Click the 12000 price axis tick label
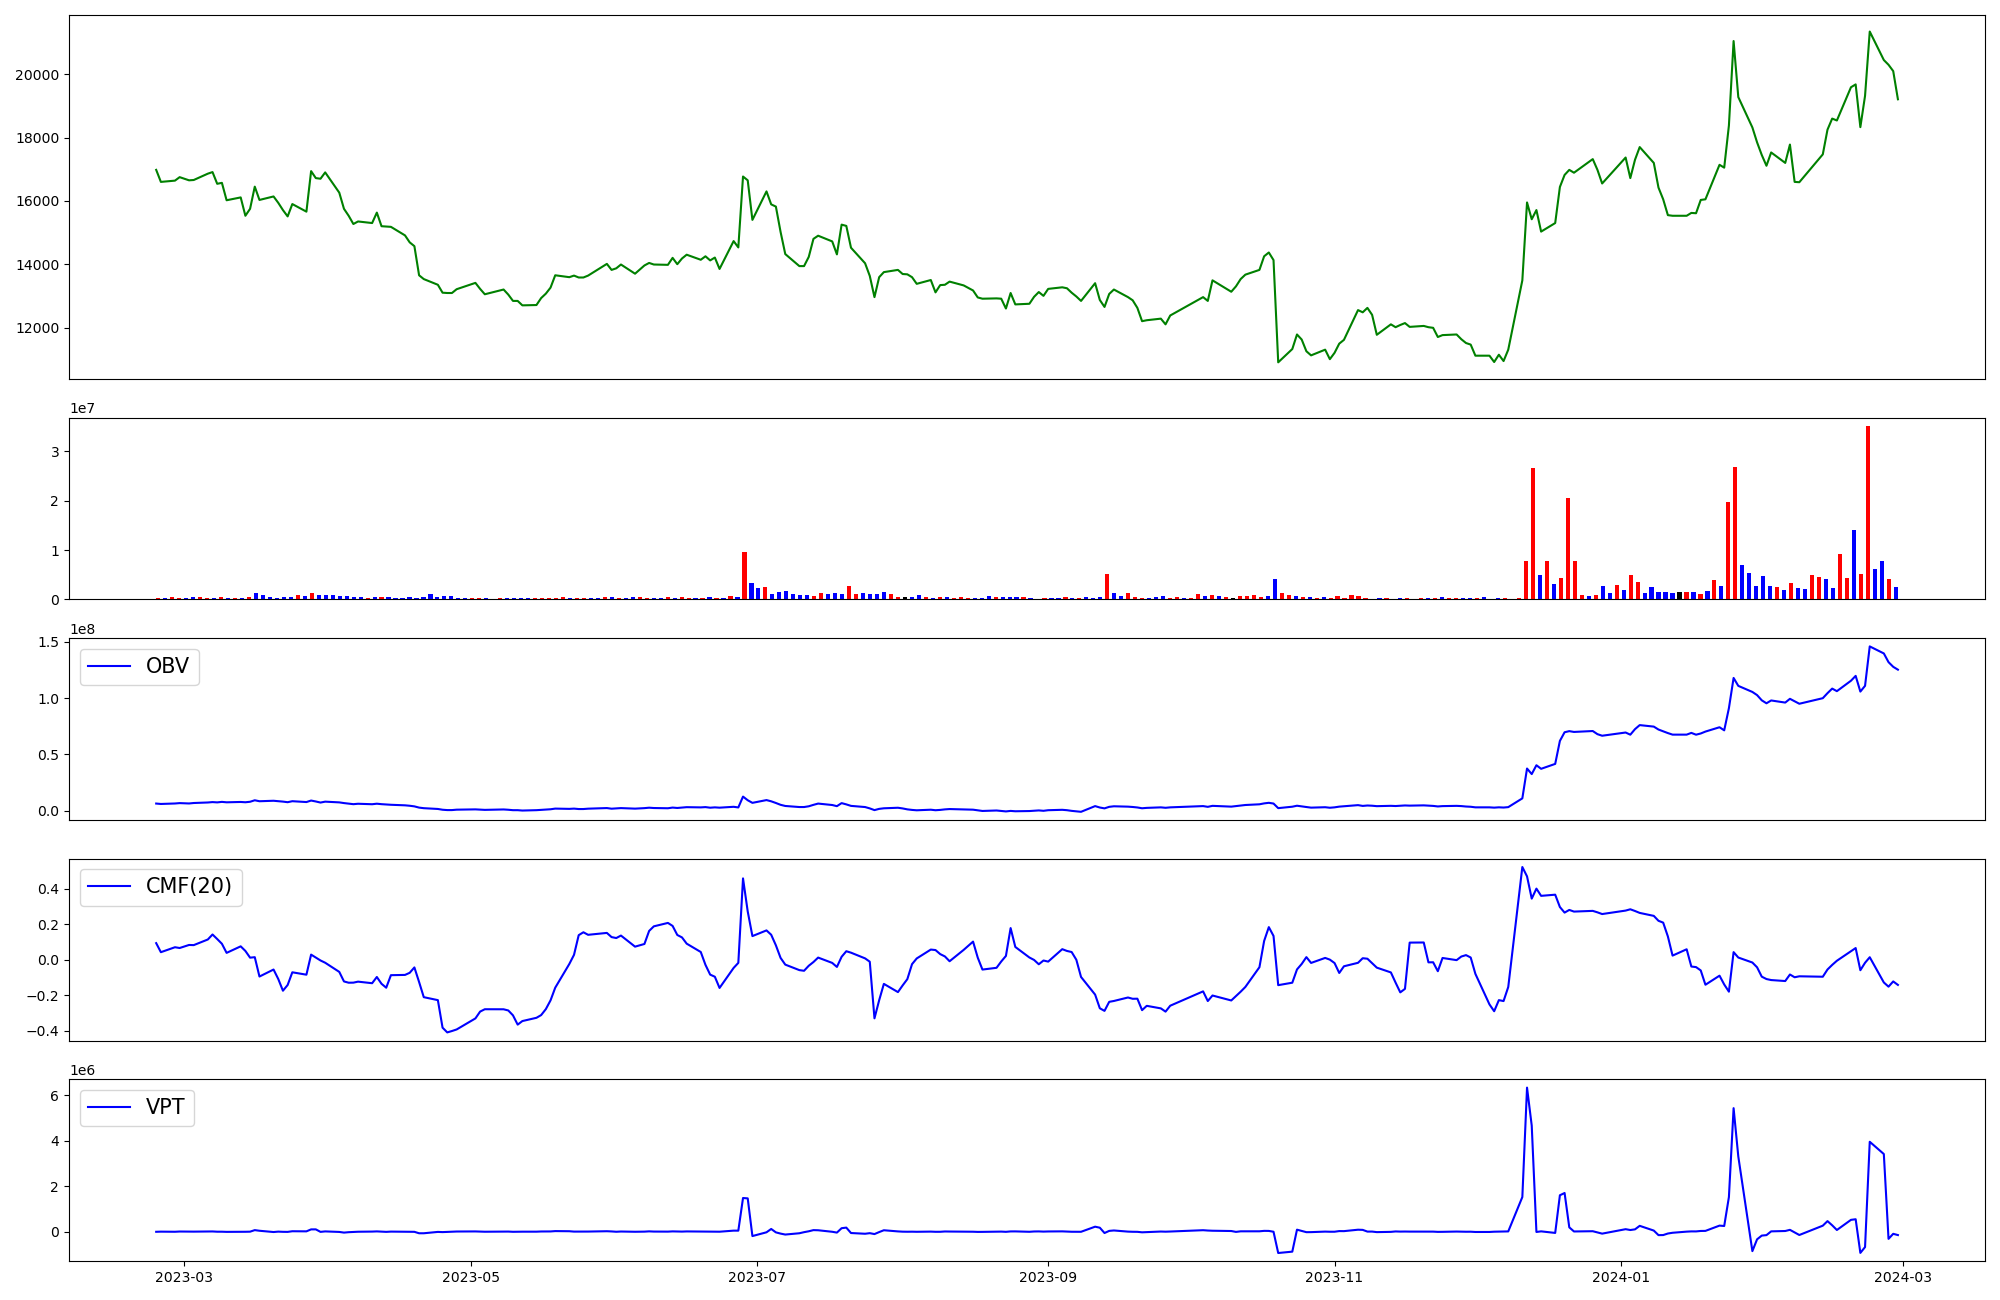The width and height of the screenshot is (2000, 1300). pyautogui.click(x=37, y=328)
